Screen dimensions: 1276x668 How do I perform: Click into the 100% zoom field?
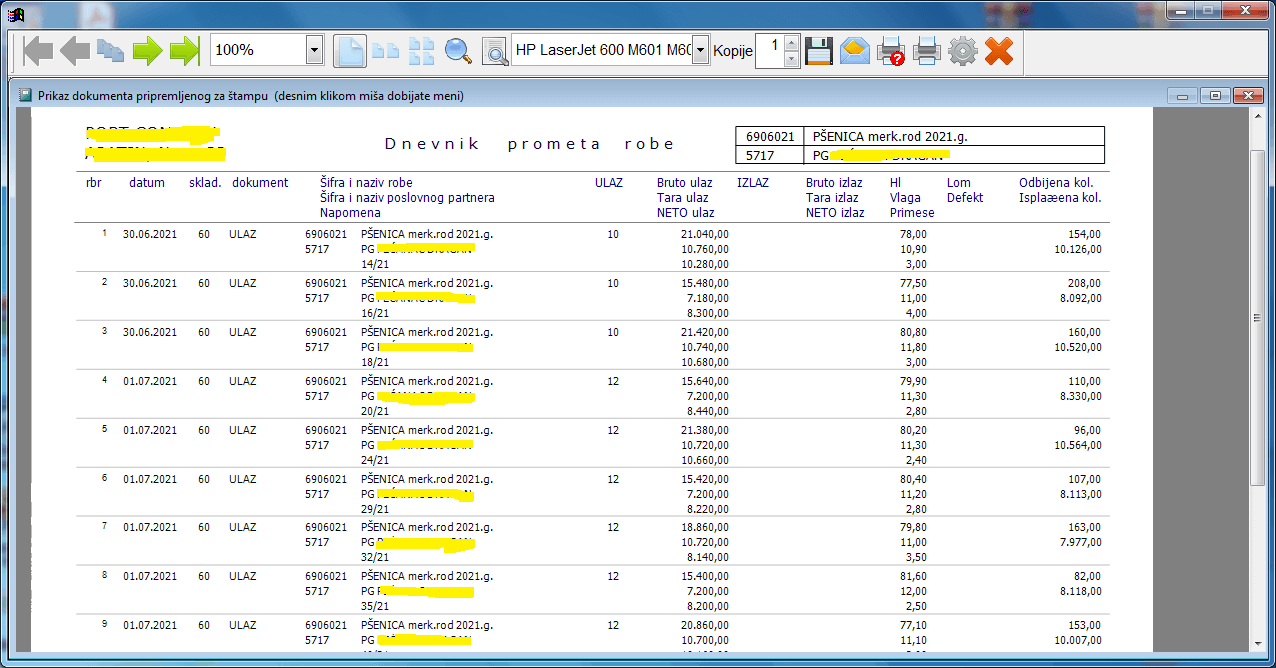[258, 50]
